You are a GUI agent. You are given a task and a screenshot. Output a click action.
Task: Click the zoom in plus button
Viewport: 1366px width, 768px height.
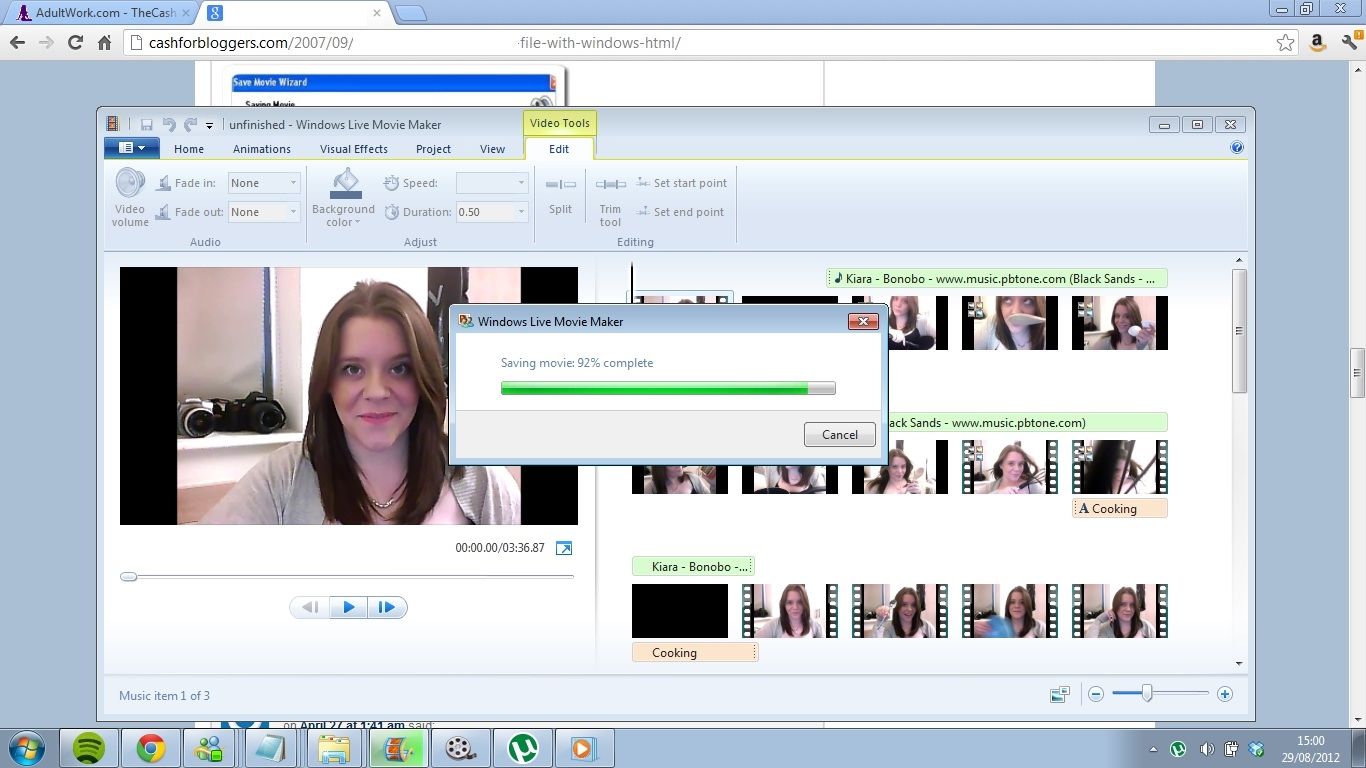tap(1225, 694)
